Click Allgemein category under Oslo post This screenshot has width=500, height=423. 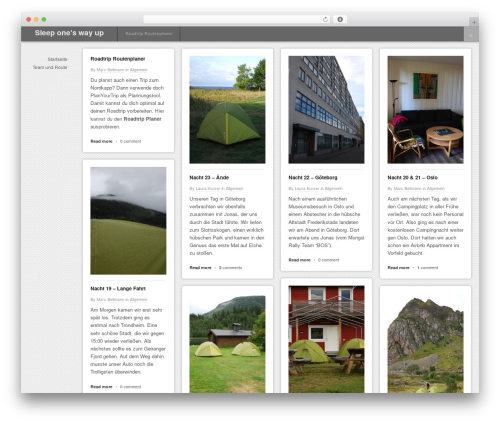tap(436, 189)
